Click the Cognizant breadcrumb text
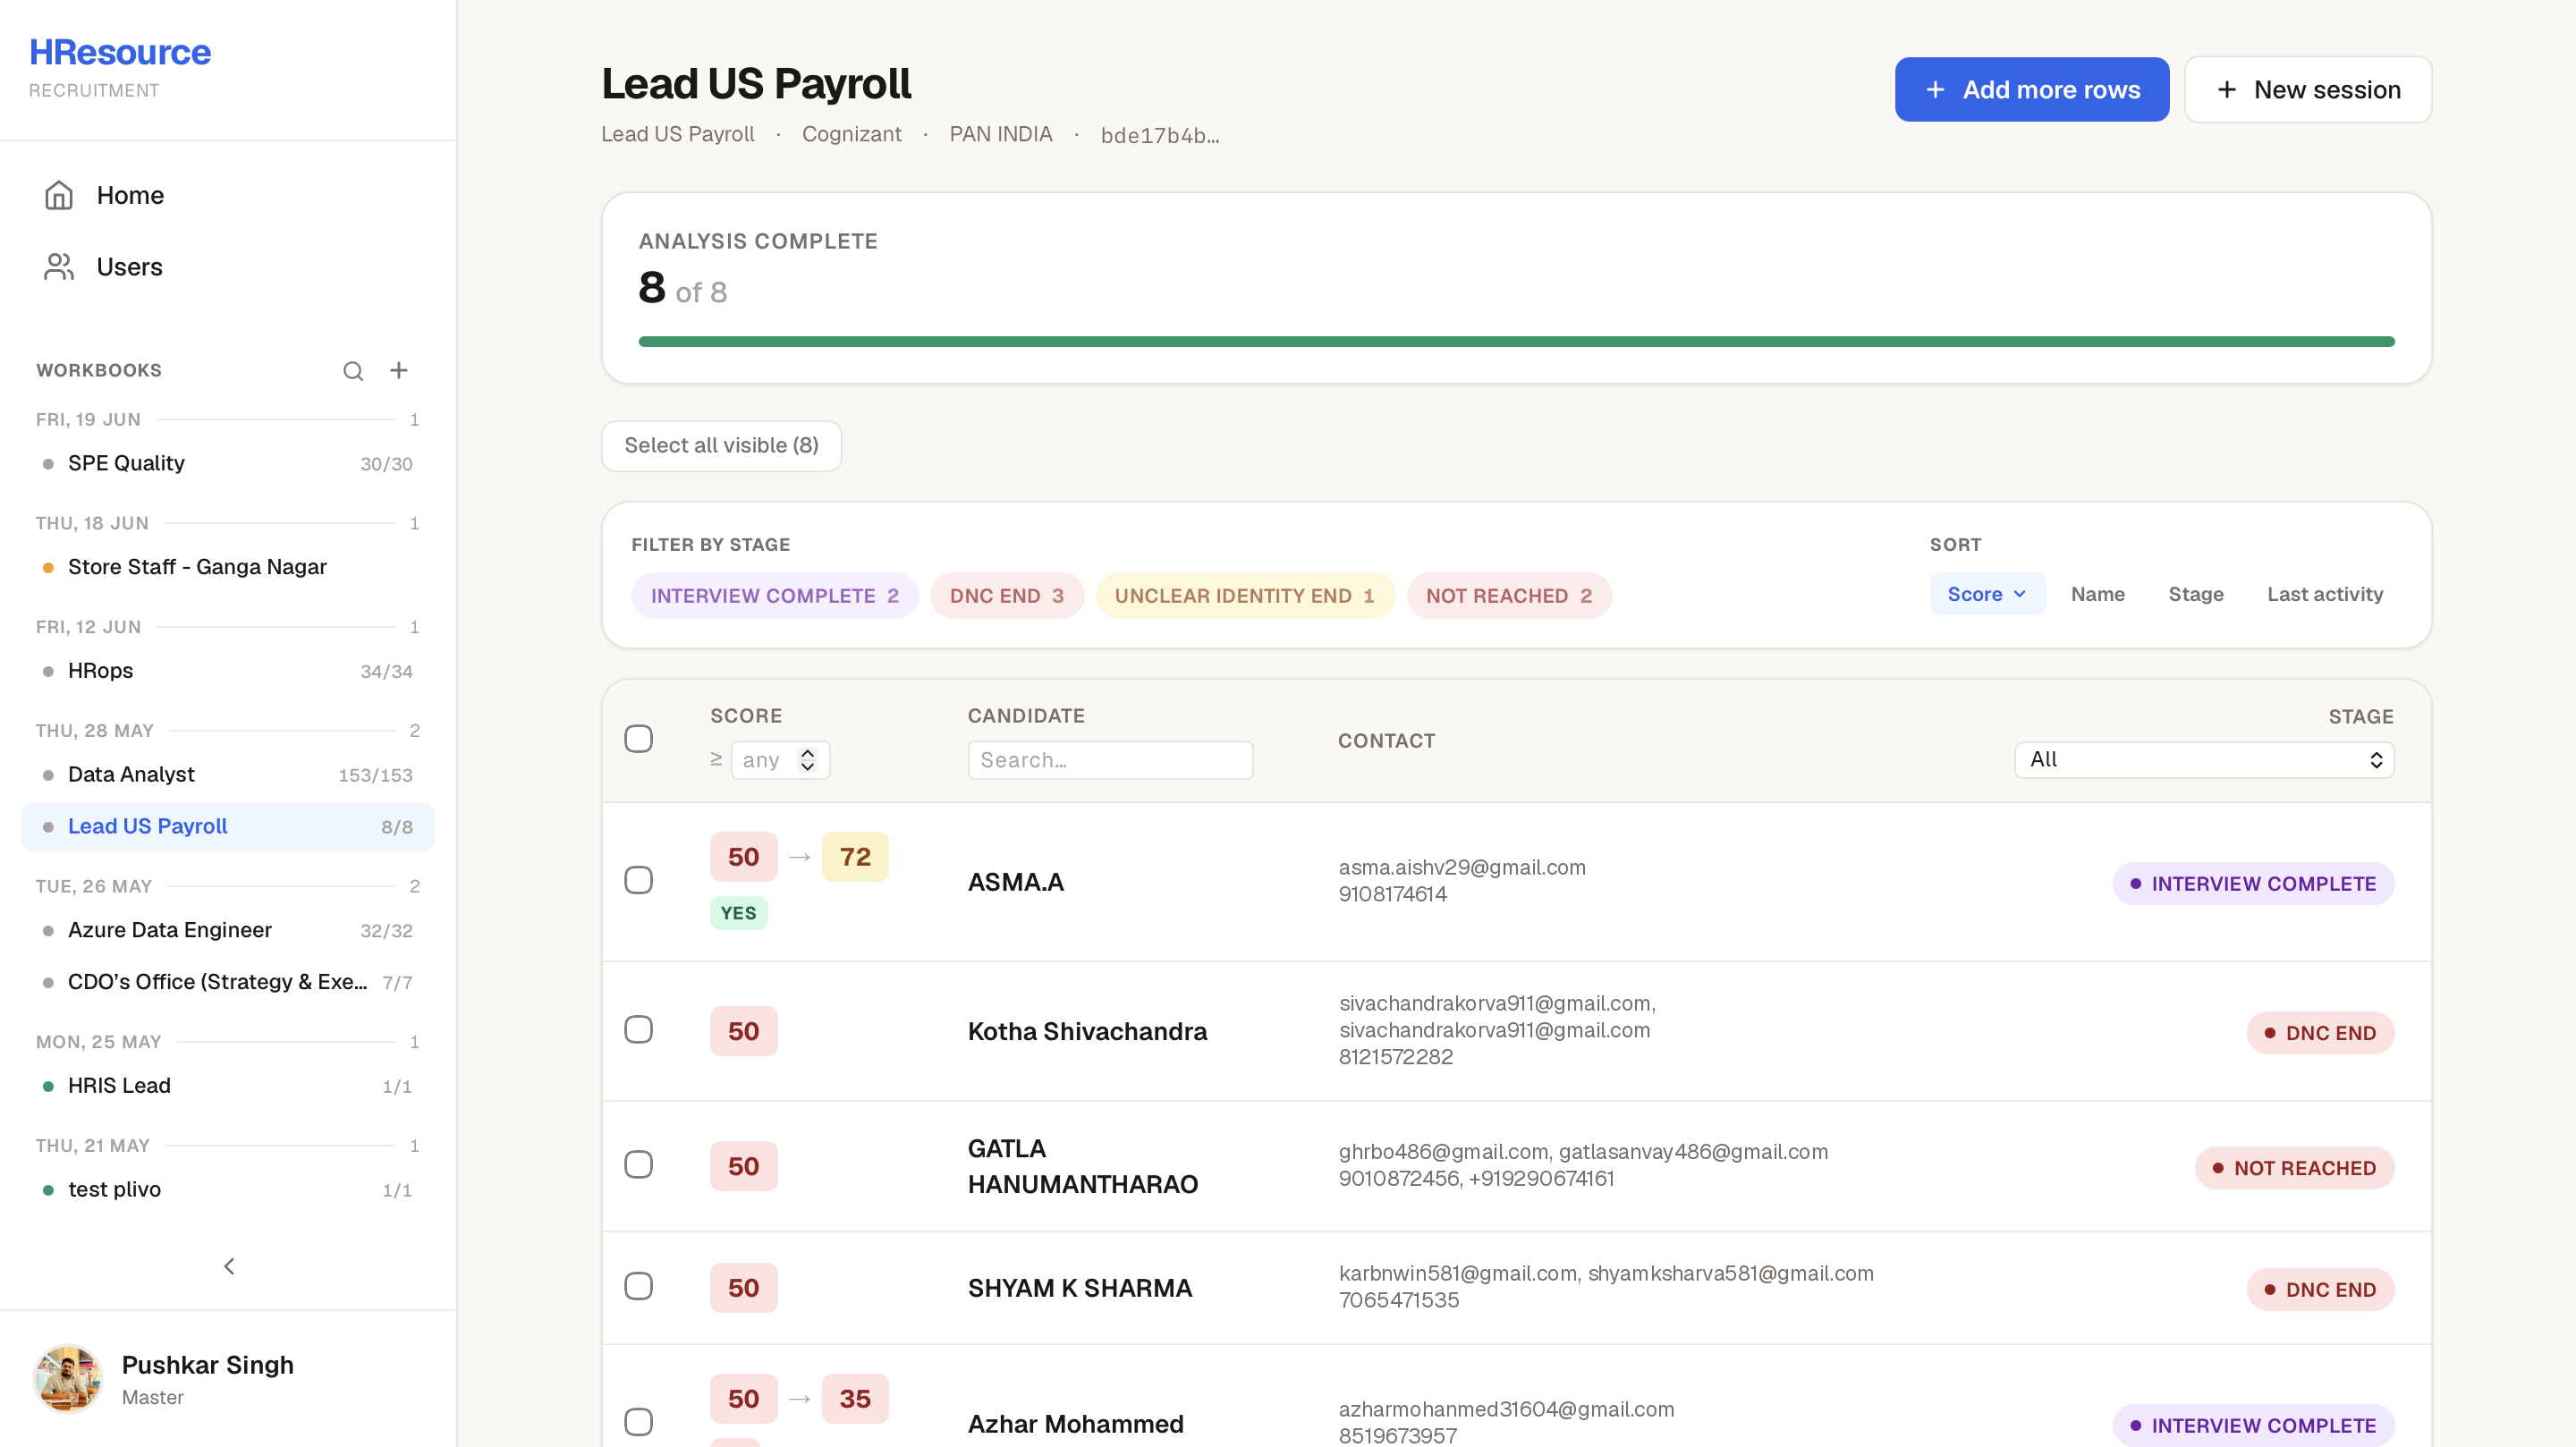 [x=851, y=134]
